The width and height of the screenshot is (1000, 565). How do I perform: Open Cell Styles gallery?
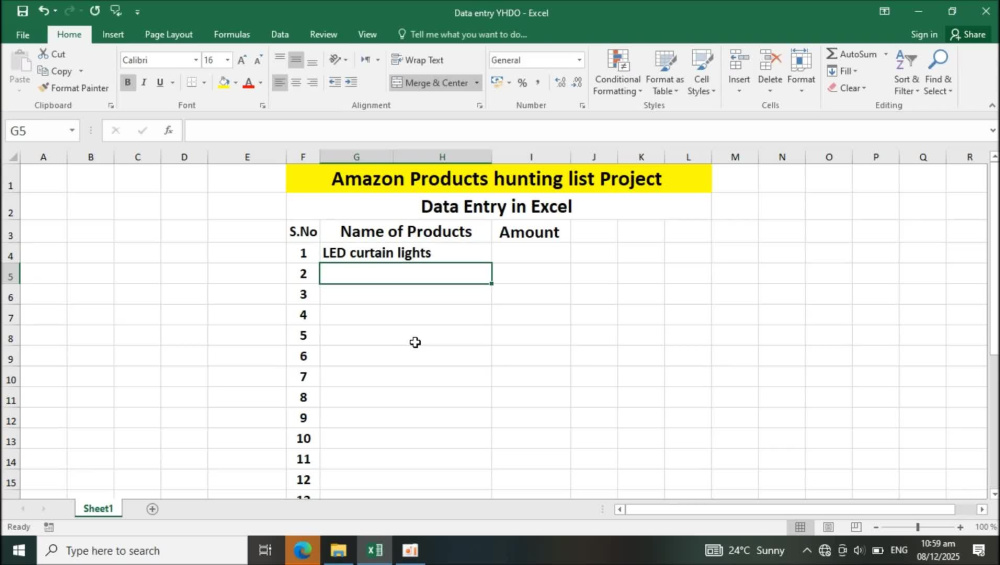(x=702, y=73)
